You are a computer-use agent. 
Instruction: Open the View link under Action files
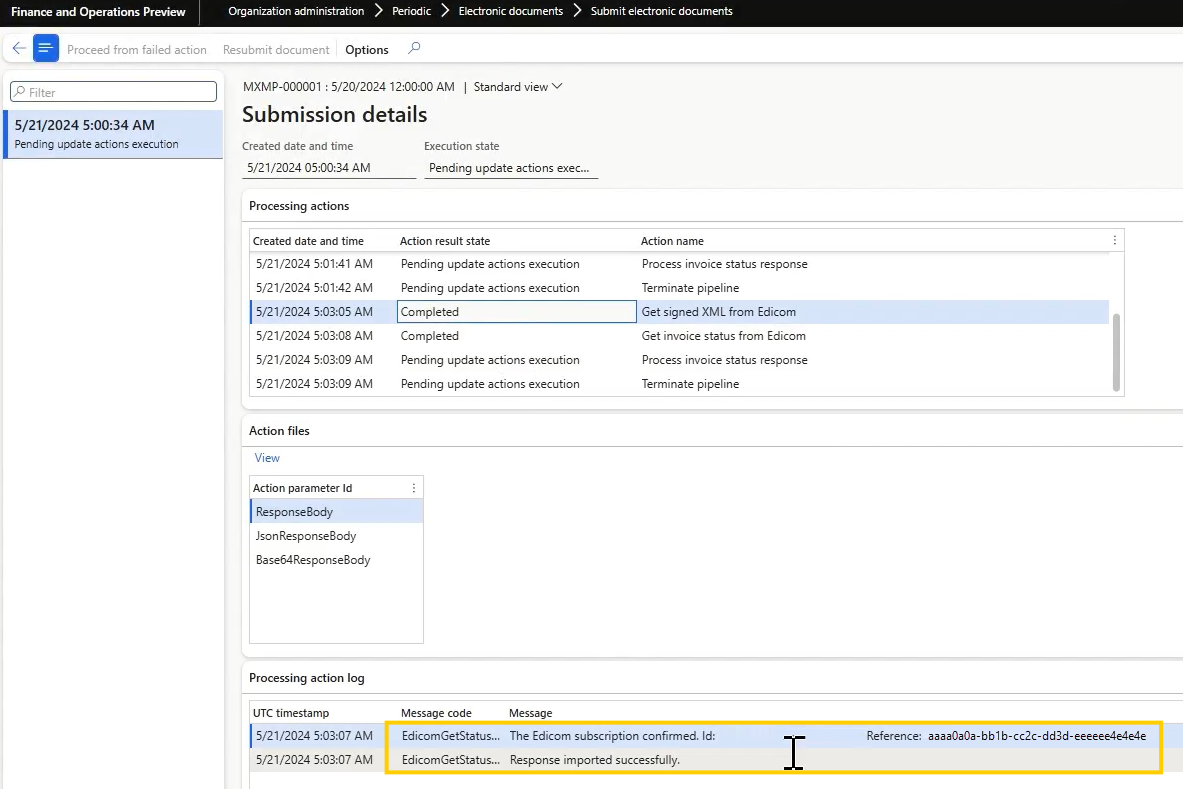click(x=266, y=457)
